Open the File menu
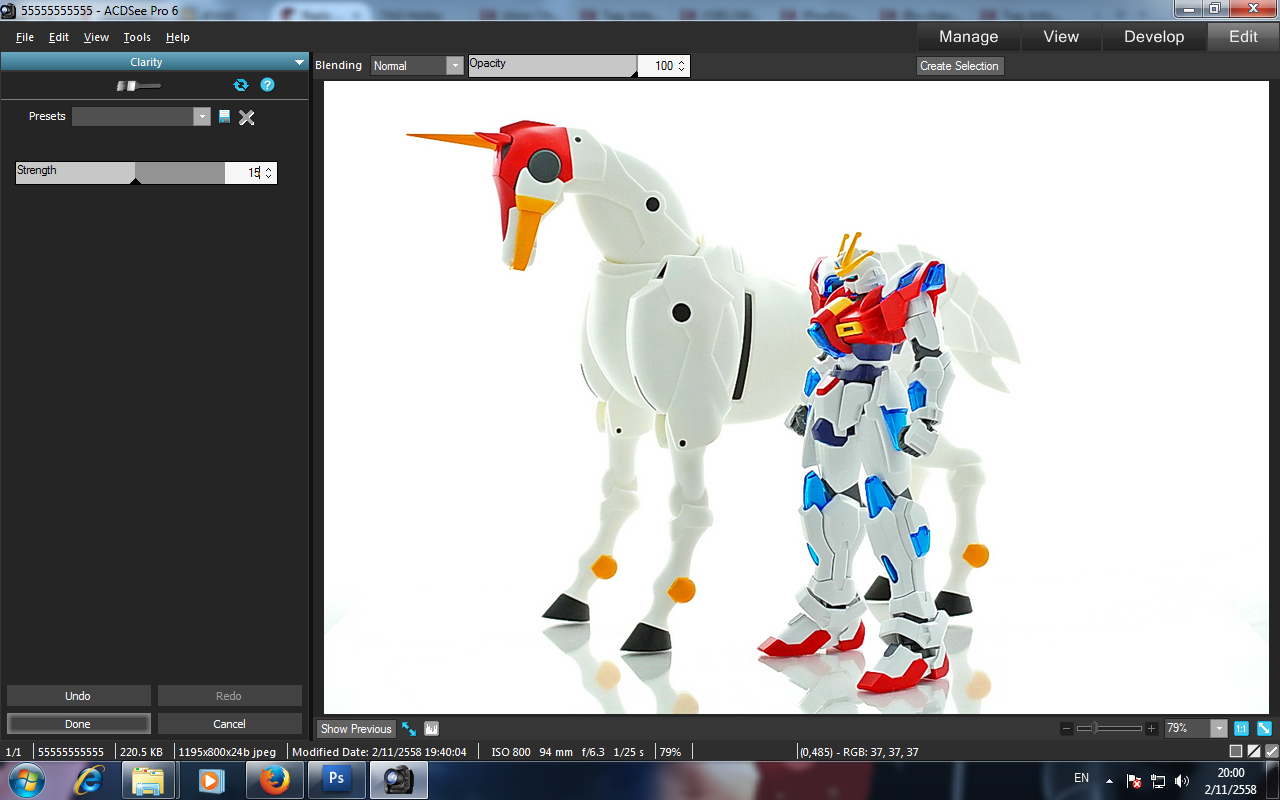The image size is (1280, 800). click(25, 37)
